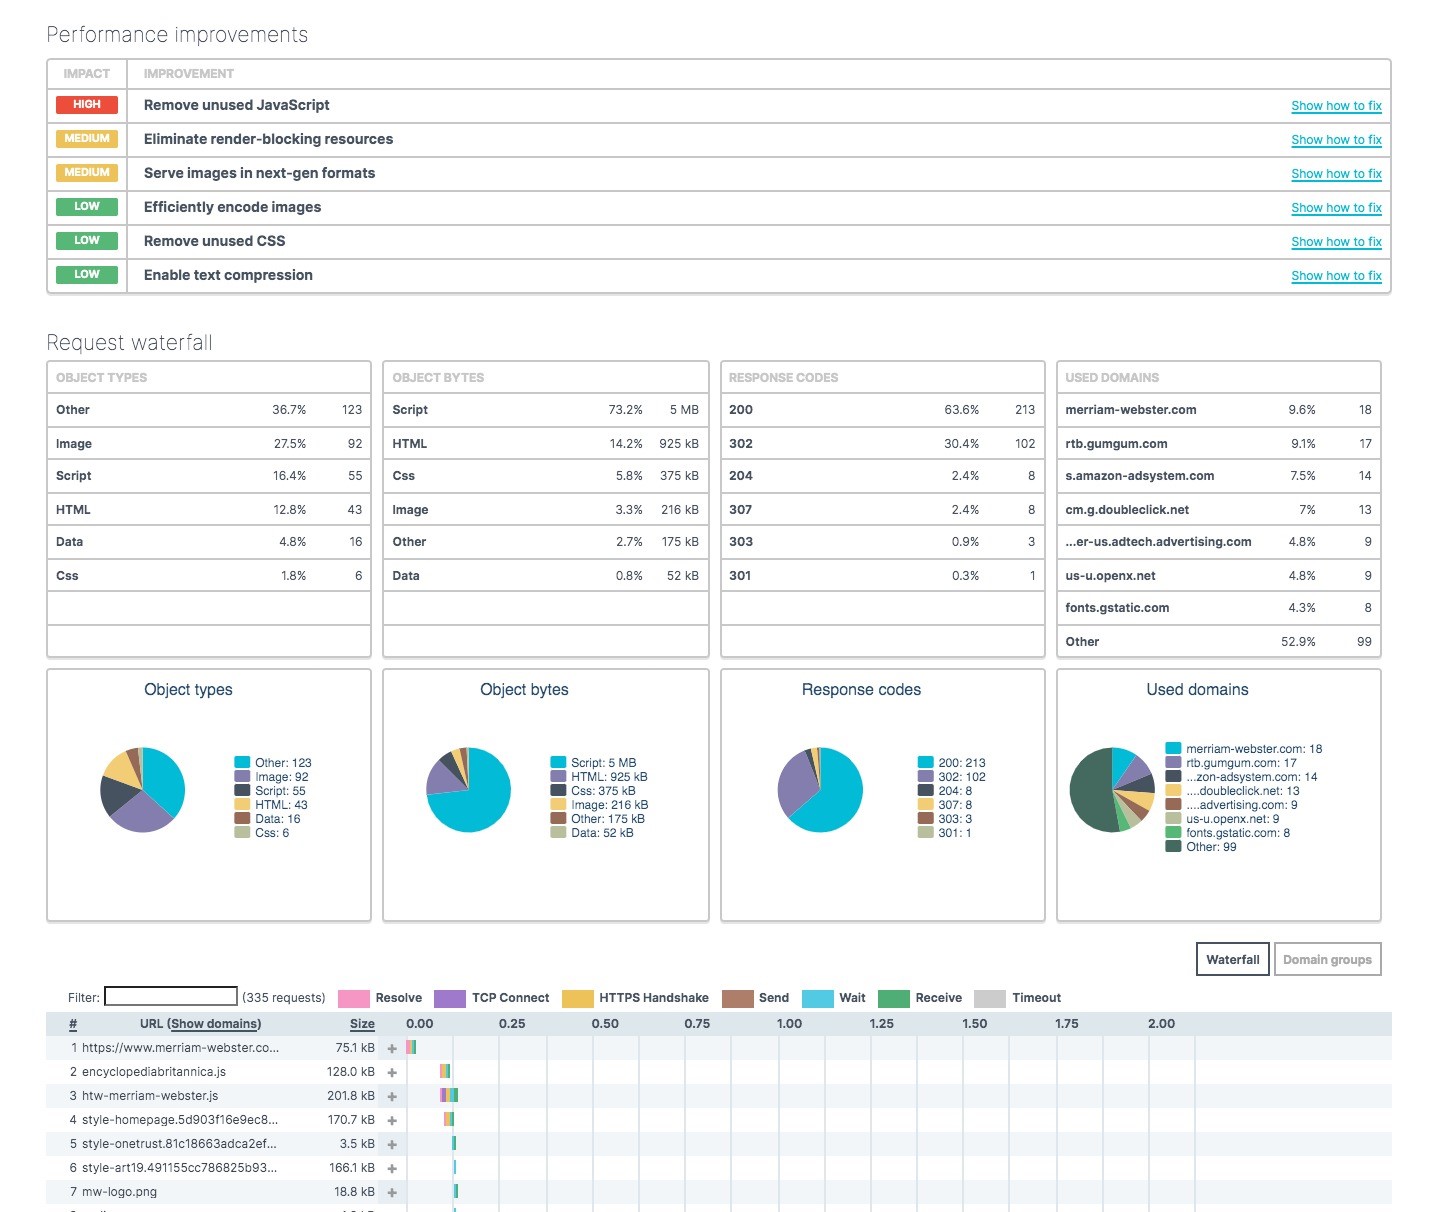The image size is (1440, 1212).
Task: Click the HIGH impact badge
Action: [86, 104]
